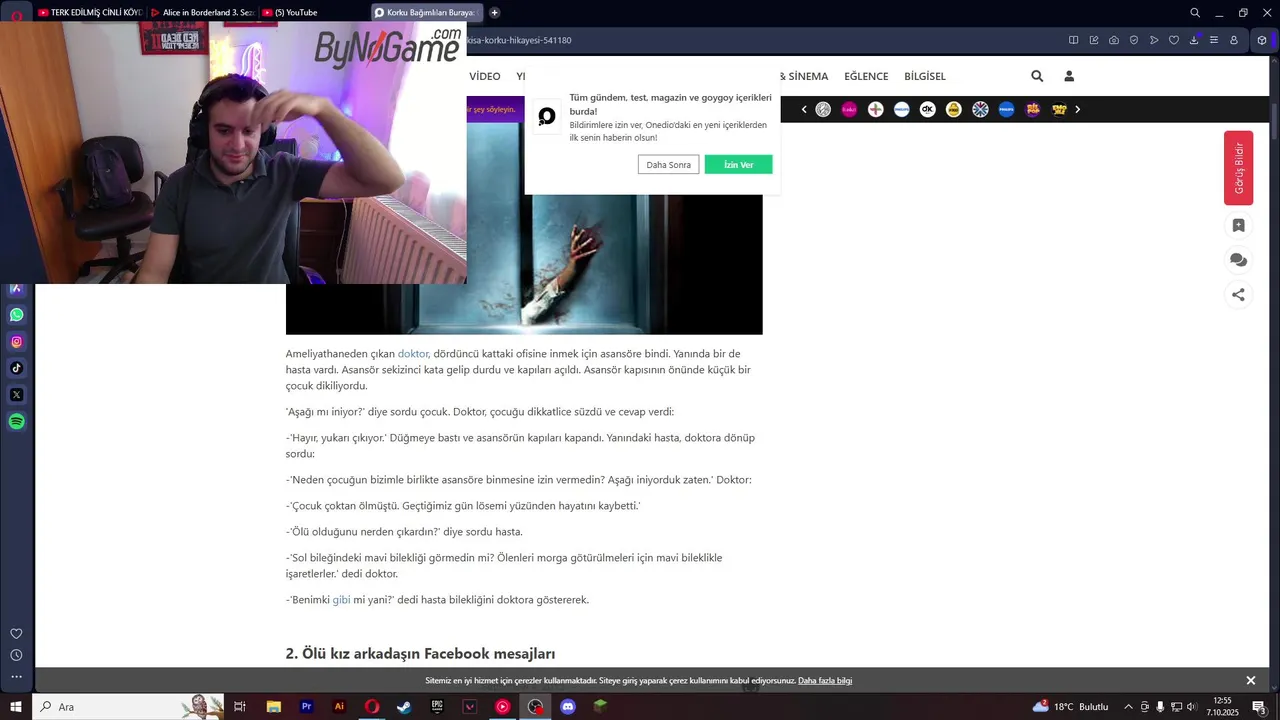Viewport: 1280px width, 720px height.
Task: Launch Adobe Premiere Pro from taskbar
Action: [306, 707]
